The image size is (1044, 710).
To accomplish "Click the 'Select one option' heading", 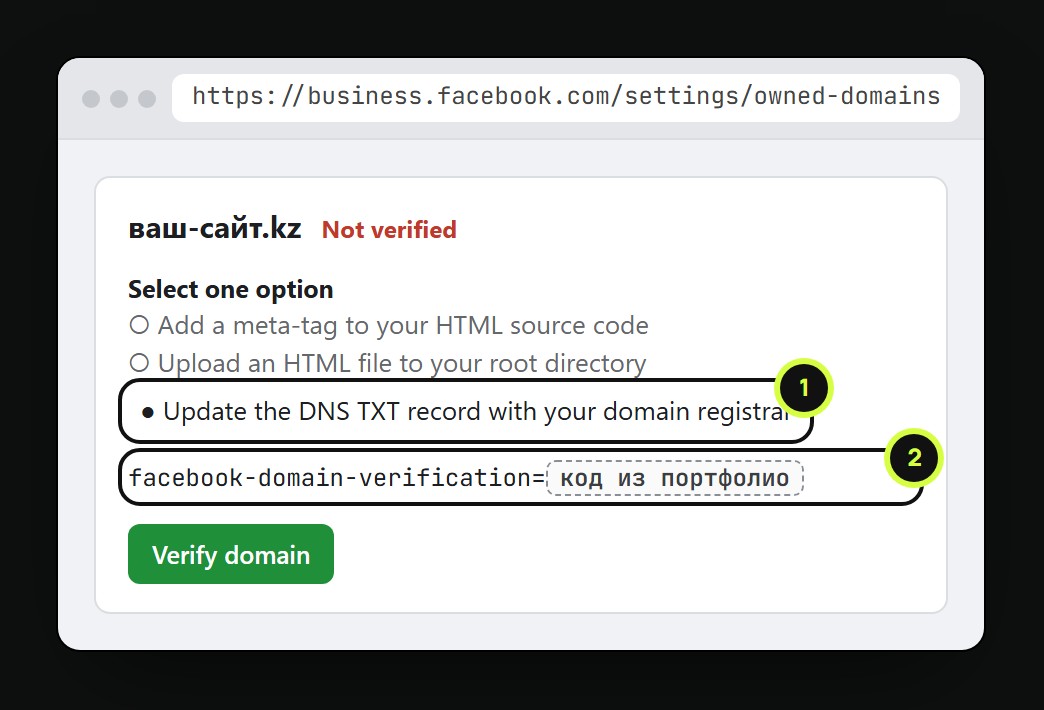I will click(230, 290).
